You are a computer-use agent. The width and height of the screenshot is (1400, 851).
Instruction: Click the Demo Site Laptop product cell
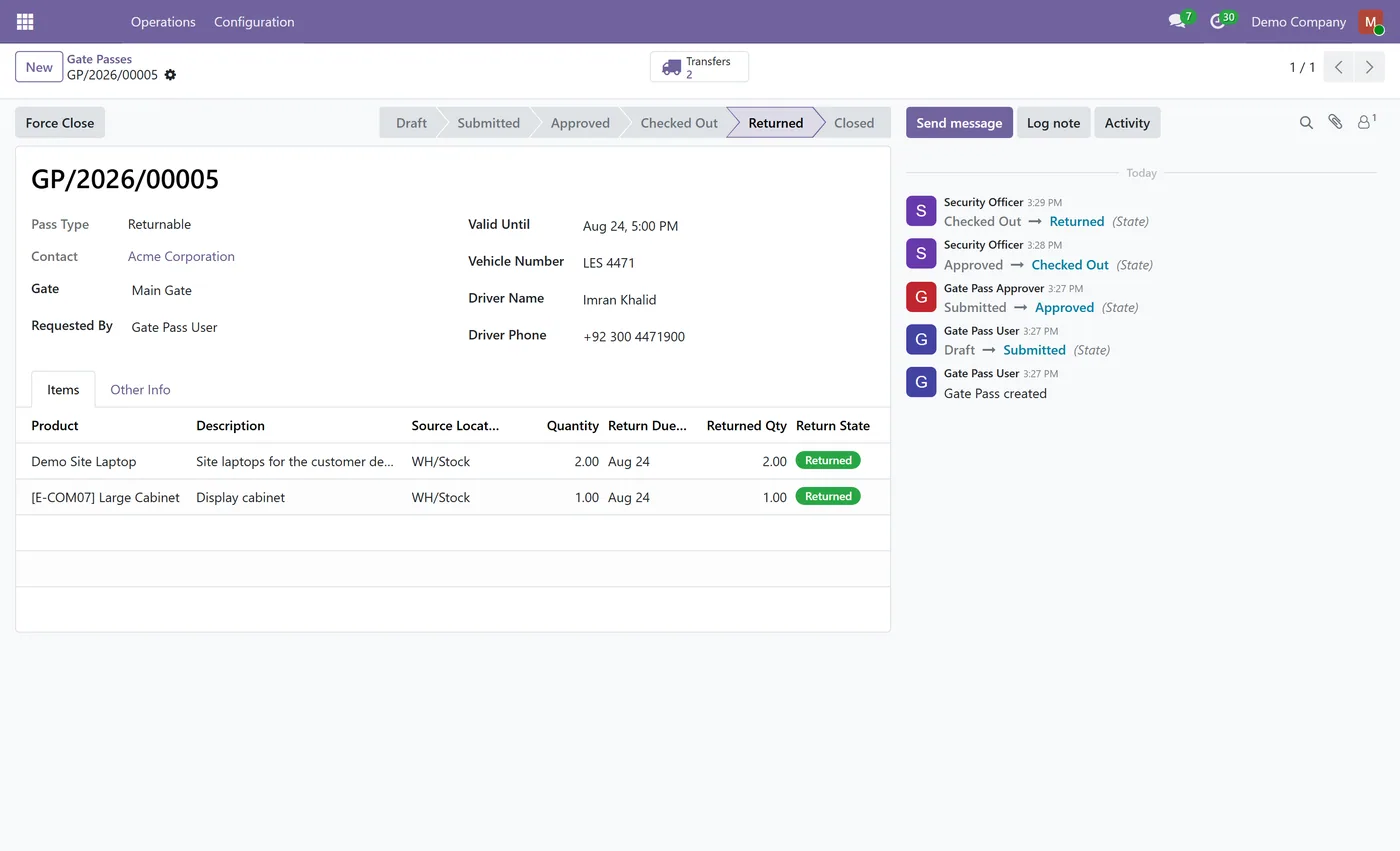click(105, 461)
